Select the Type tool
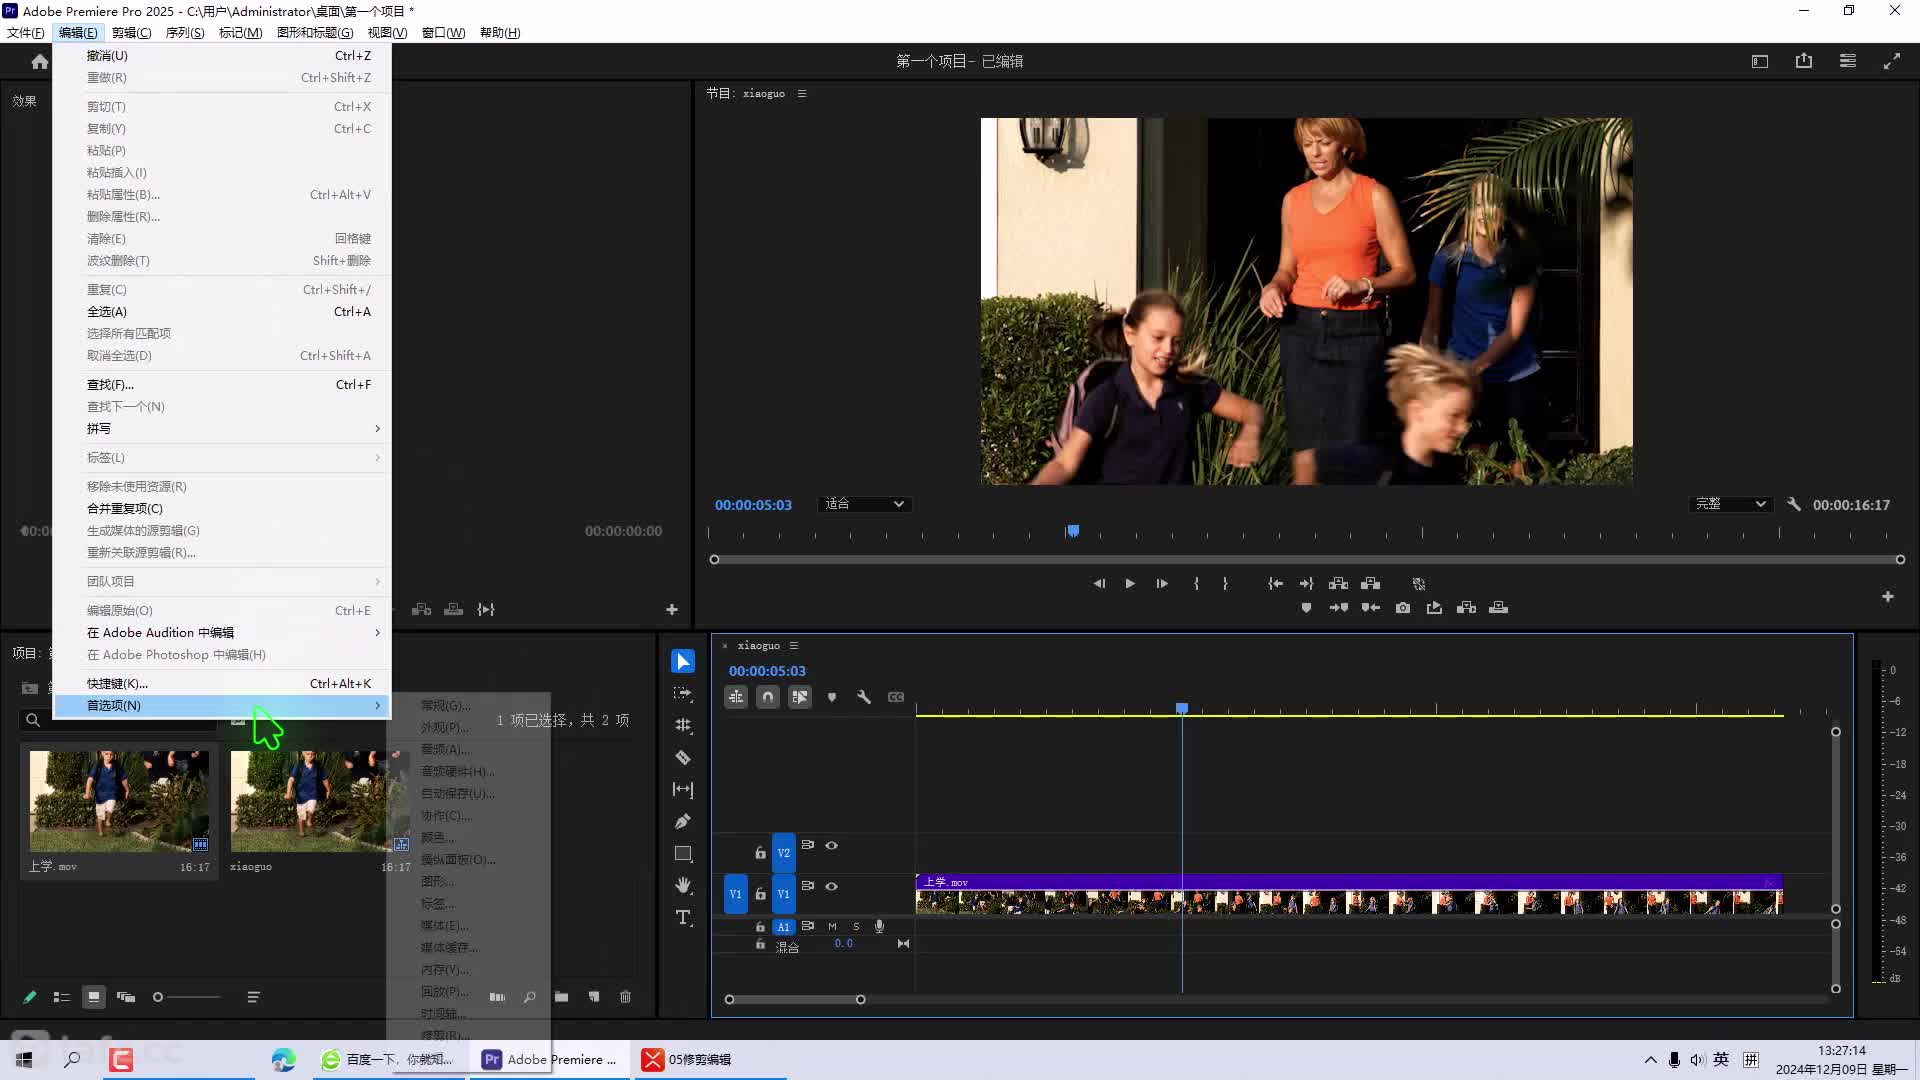The image size is (1920, 1080). tap(683, 917)
